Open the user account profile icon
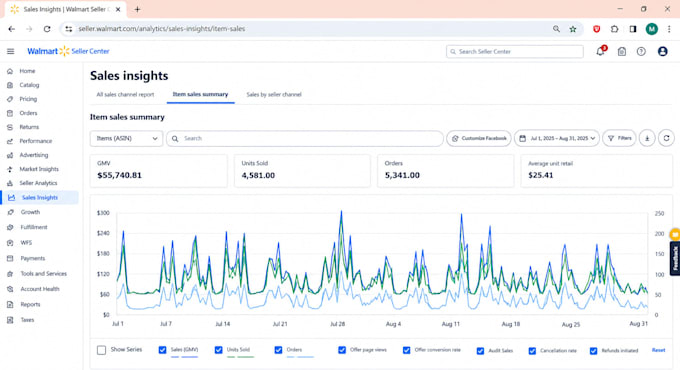The image size is (680, 370). click(662, 51)
